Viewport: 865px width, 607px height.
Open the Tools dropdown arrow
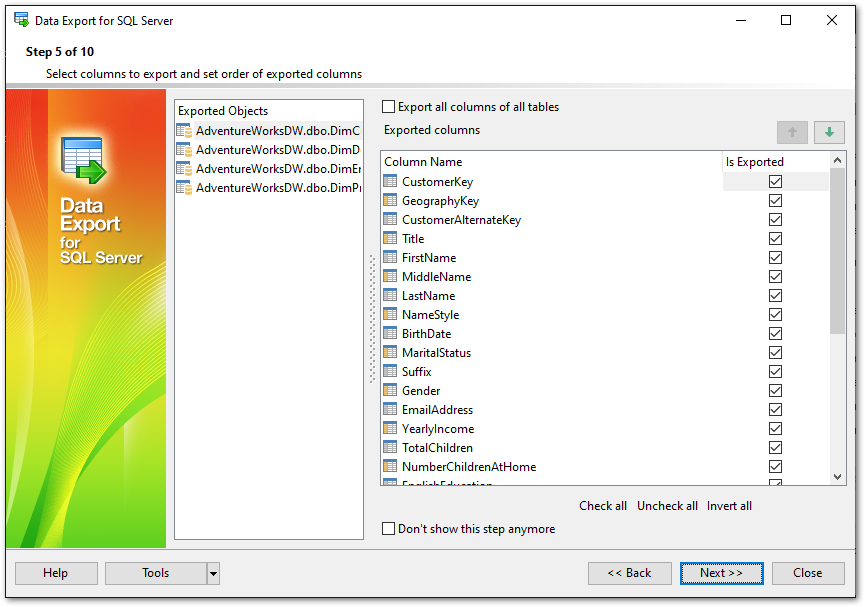[x=213, y=573]
